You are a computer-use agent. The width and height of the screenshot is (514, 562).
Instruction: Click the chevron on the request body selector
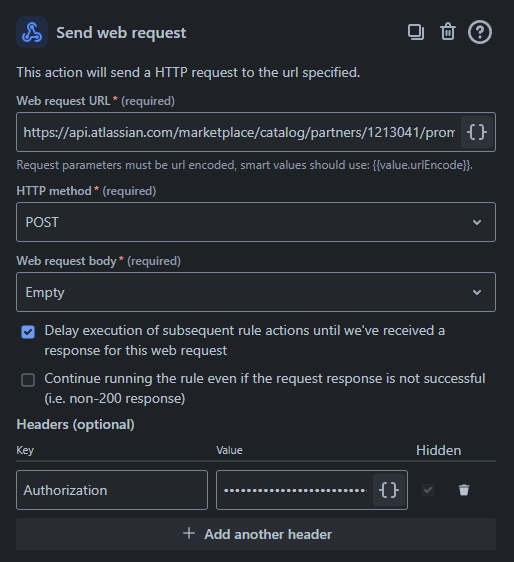[477, 292]
